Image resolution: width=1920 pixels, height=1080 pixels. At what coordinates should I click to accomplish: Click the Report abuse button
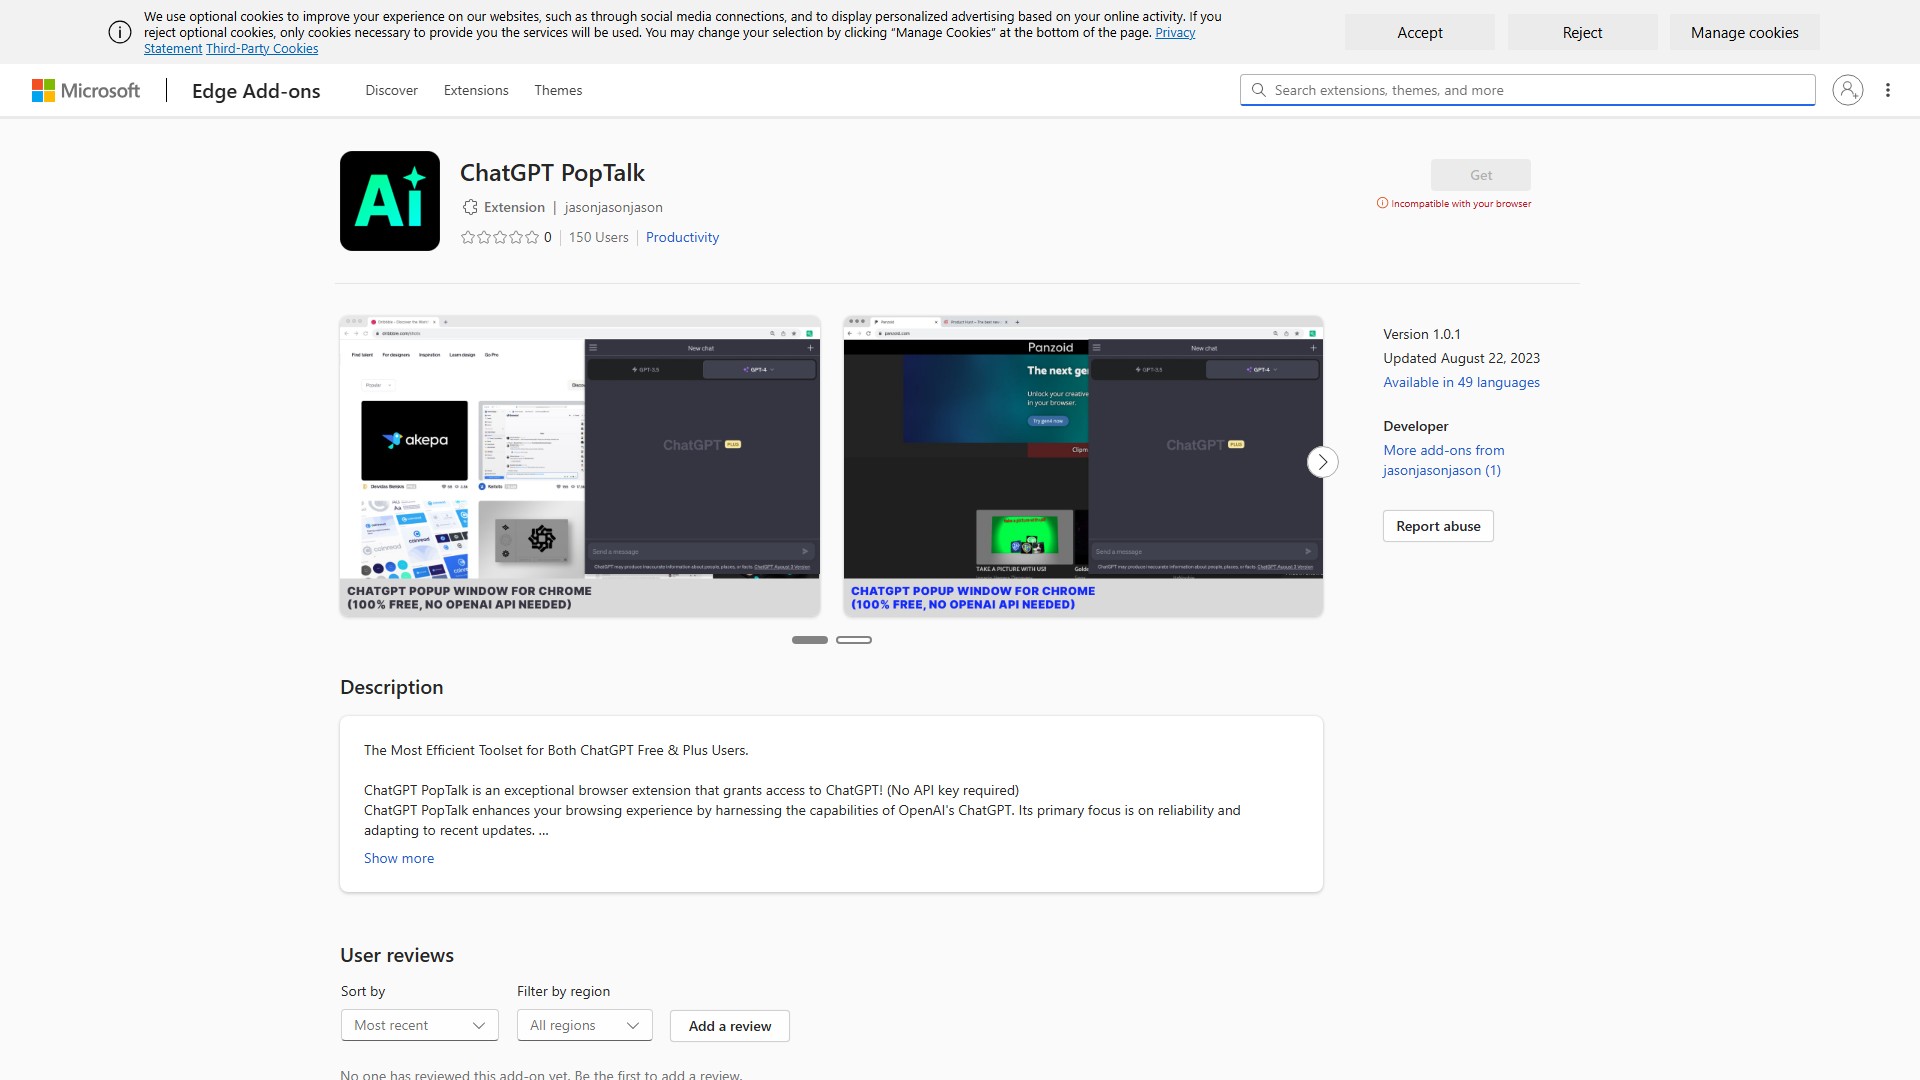pyautogui.click(x=1438, y=526)
